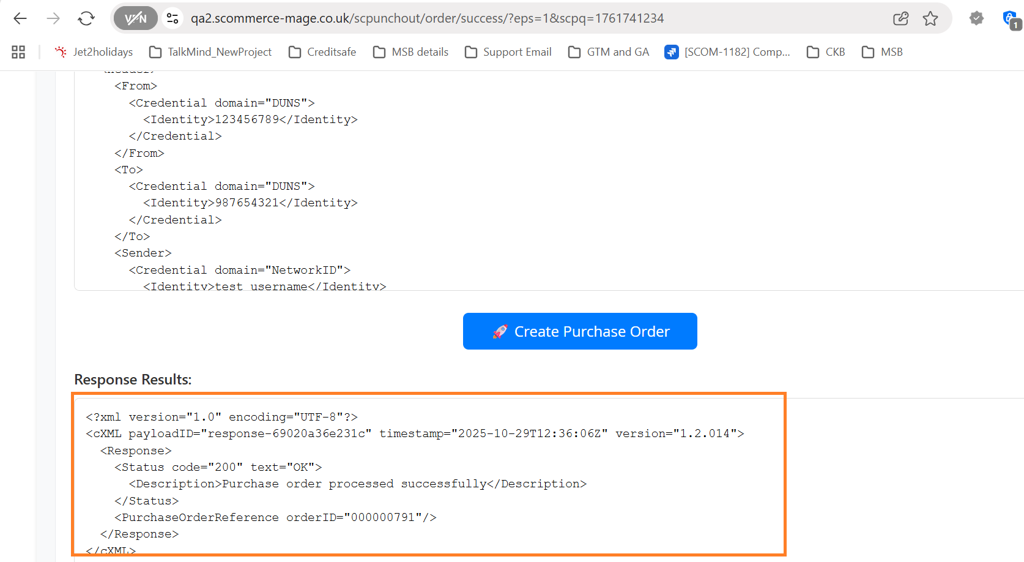Open the Support Email bookmark folder

point(508,52)
